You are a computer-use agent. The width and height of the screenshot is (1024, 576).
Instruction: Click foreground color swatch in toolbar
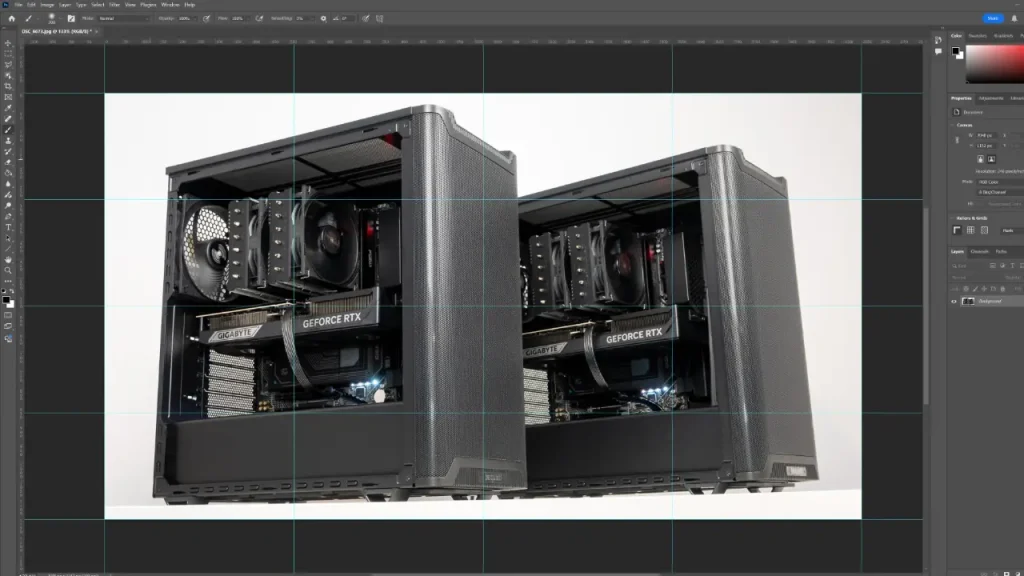point(6,300)
